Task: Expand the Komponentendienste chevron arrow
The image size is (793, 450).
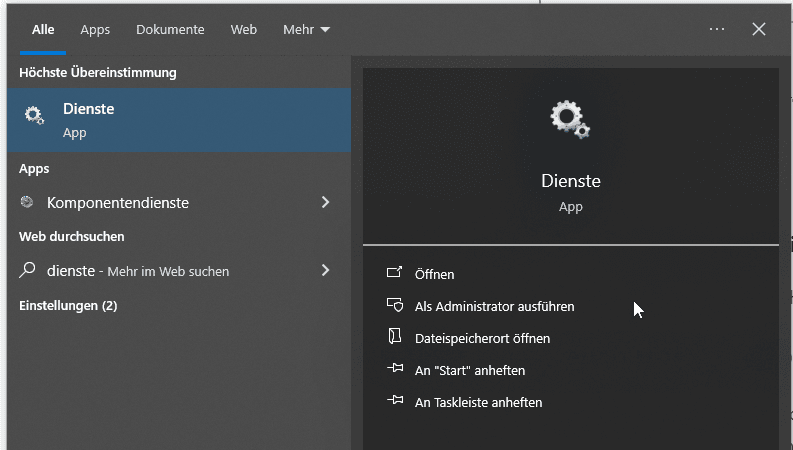Action: click(x=325, y=202)
